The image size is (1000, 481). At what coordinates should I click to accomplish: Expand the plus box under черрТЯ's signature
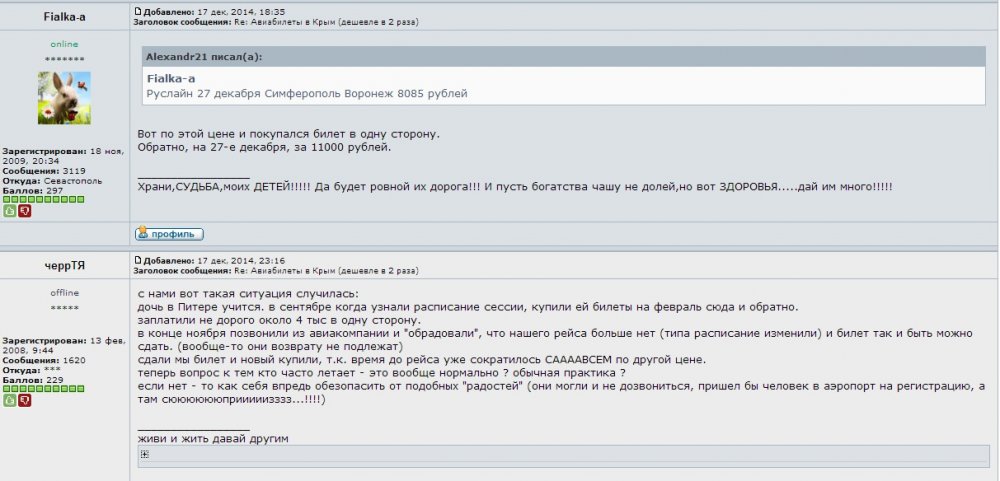click(145, 454)
